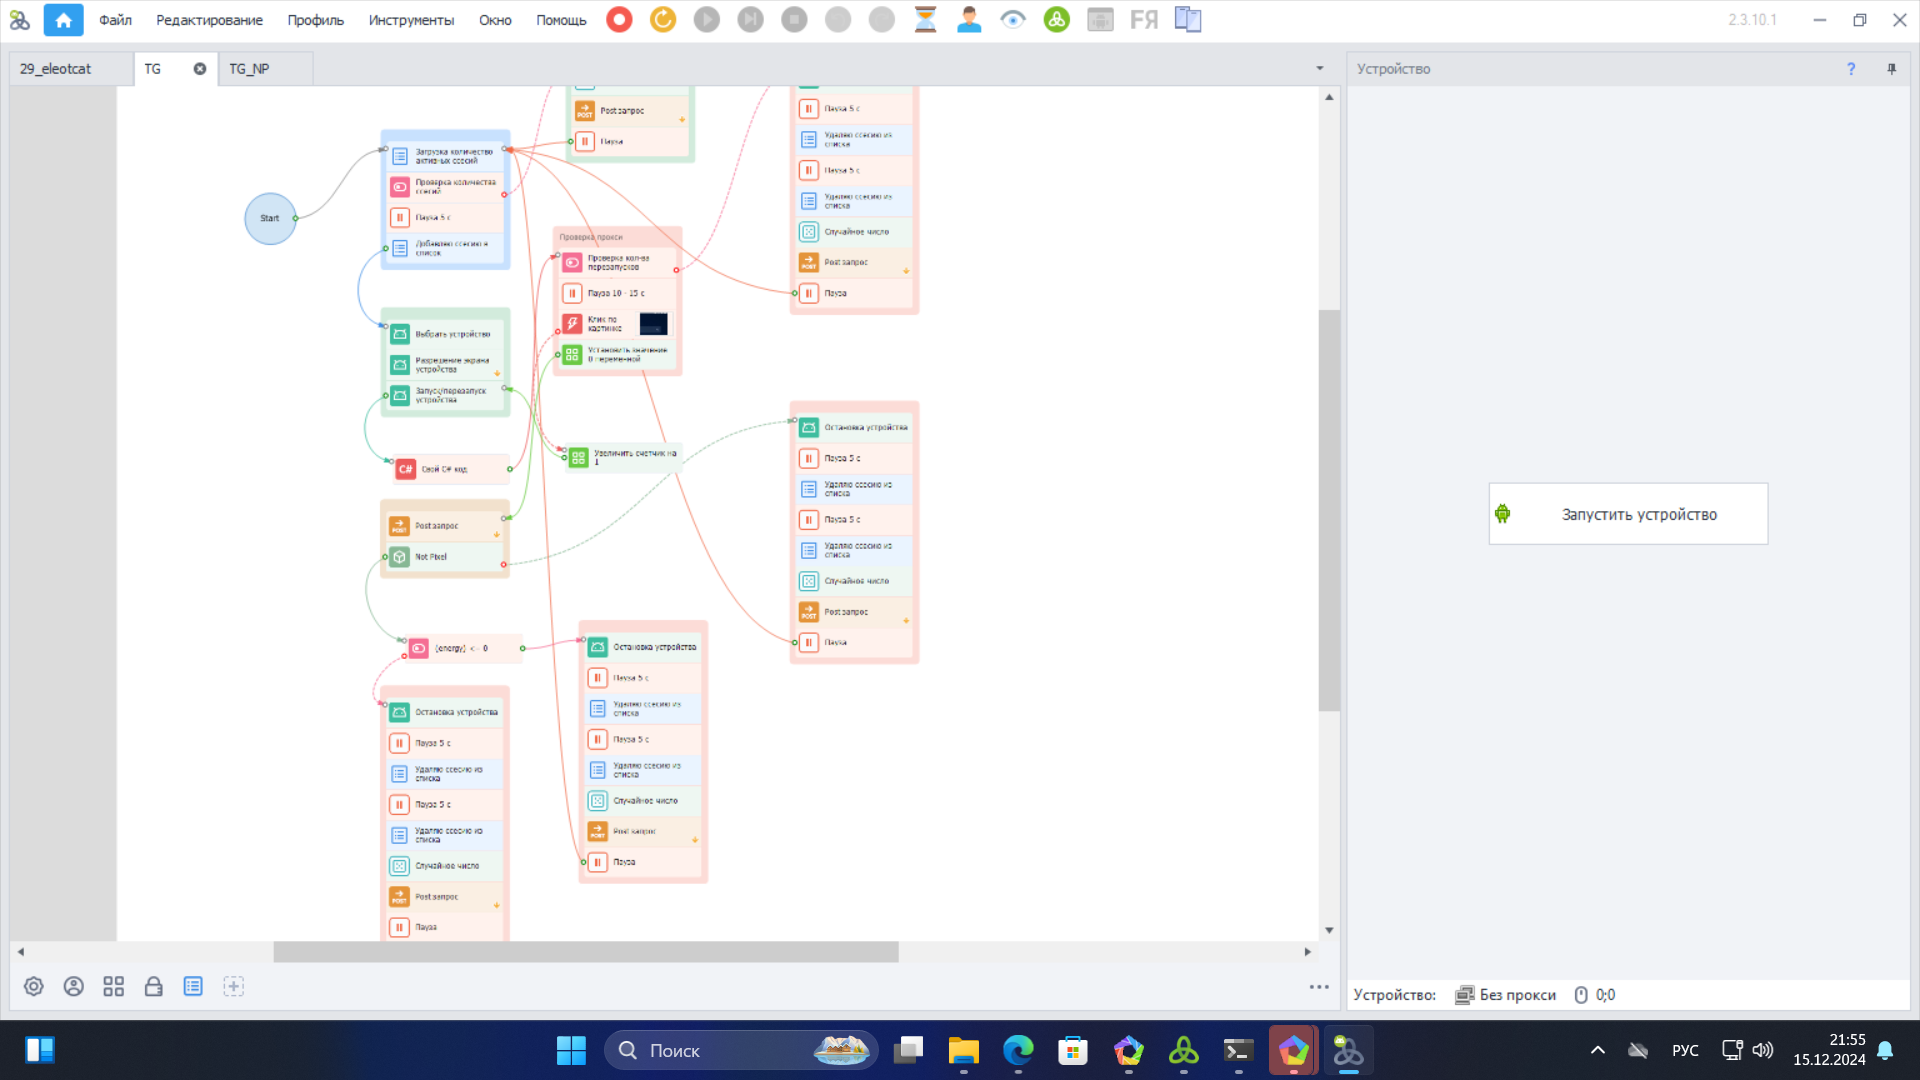Select Добавляю сессию в список action
Image resolution: width=1920 pixels, height=1080 pixels.
coord(446,248)
